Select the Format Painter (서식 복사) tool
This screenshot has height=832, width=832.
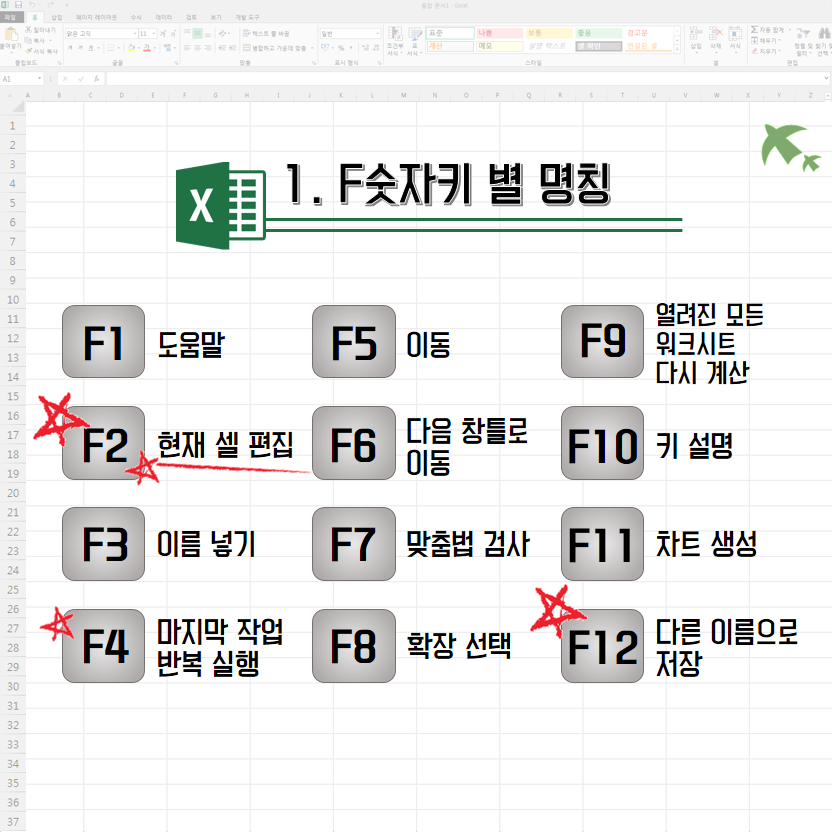(x=28, y=50)
